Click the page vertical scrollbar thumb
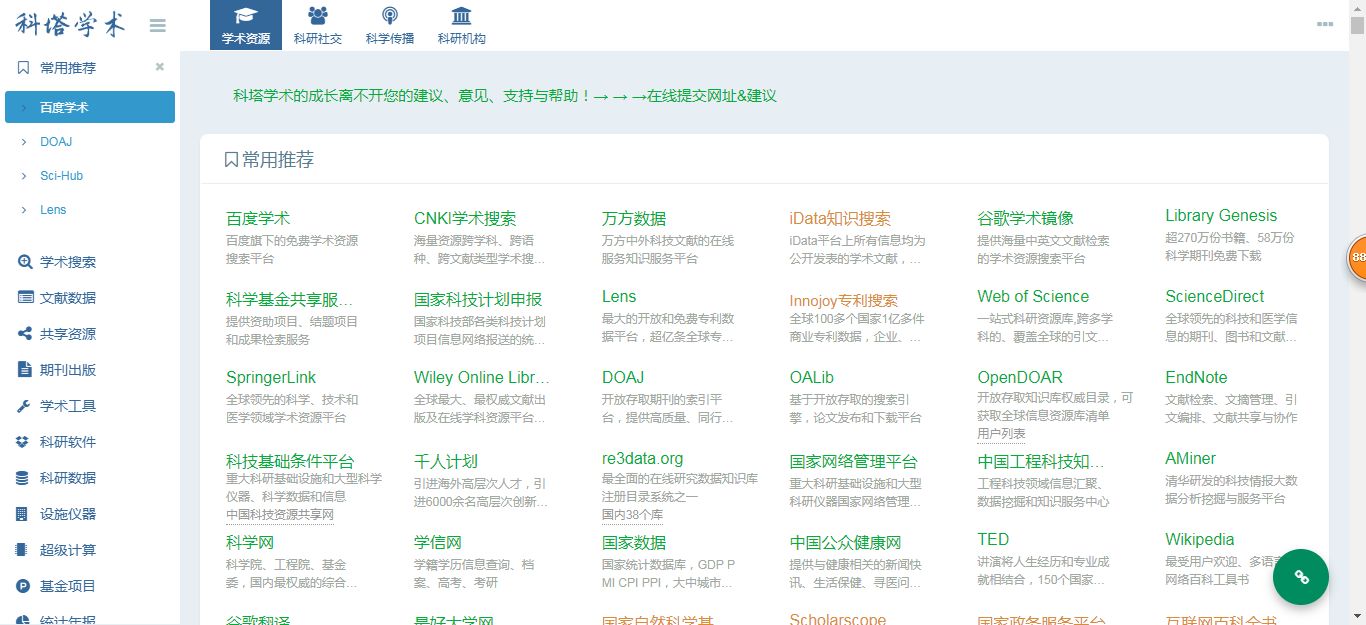This screenshot has width=1366, height=625. coord(1357,27)
